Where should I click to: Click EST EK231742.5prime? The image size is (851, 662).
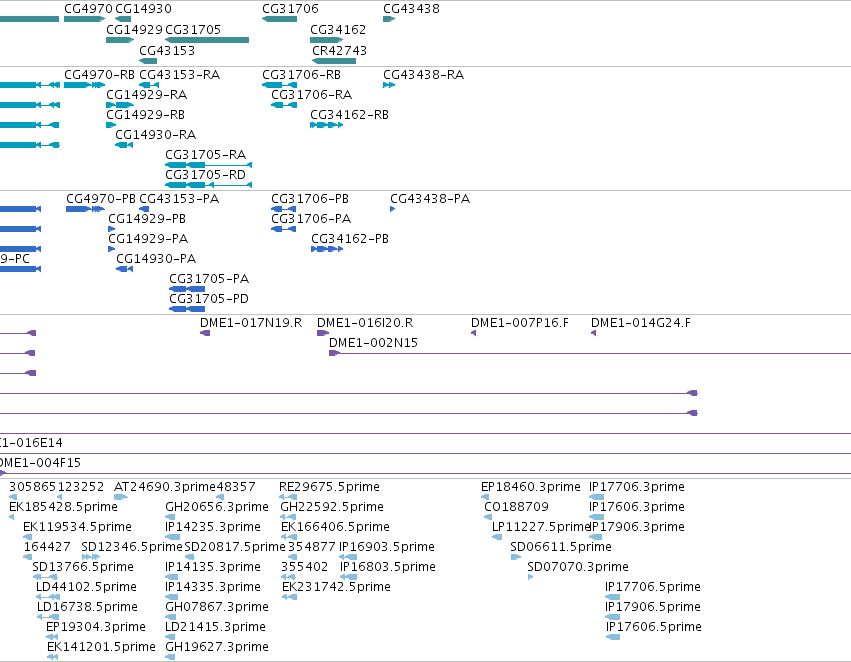click(x=290, y=597)
